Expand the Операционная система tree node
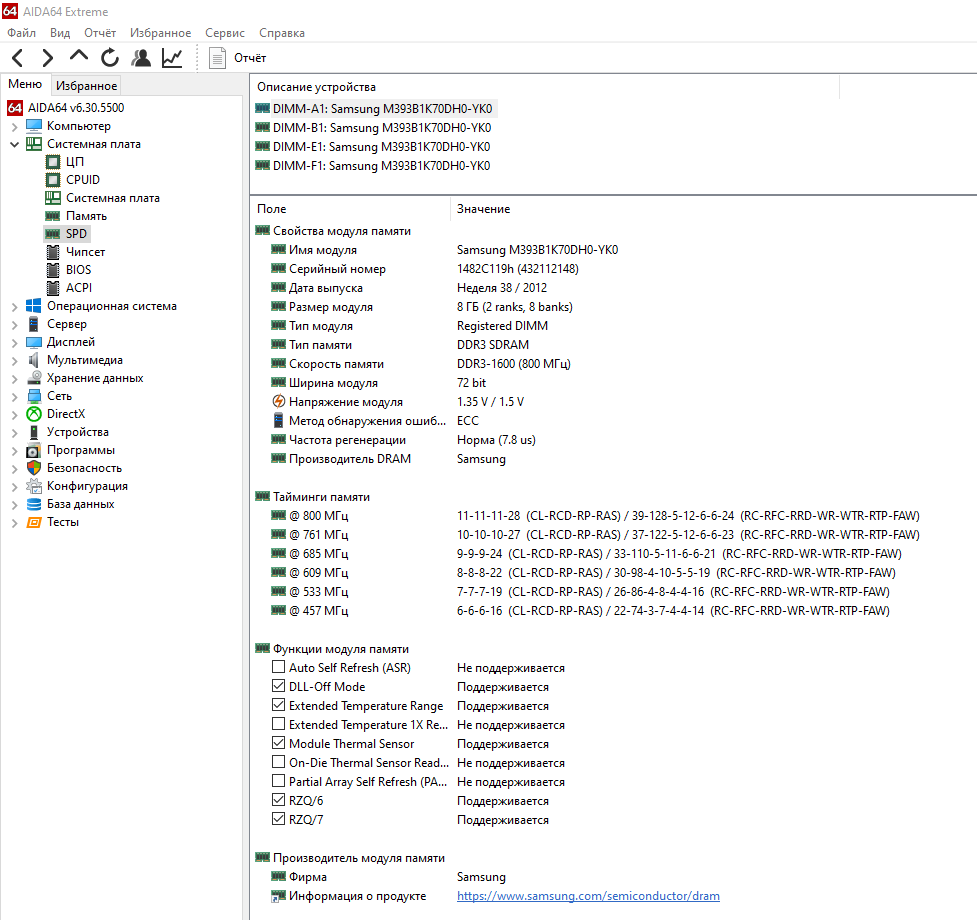 pos(14,306)
